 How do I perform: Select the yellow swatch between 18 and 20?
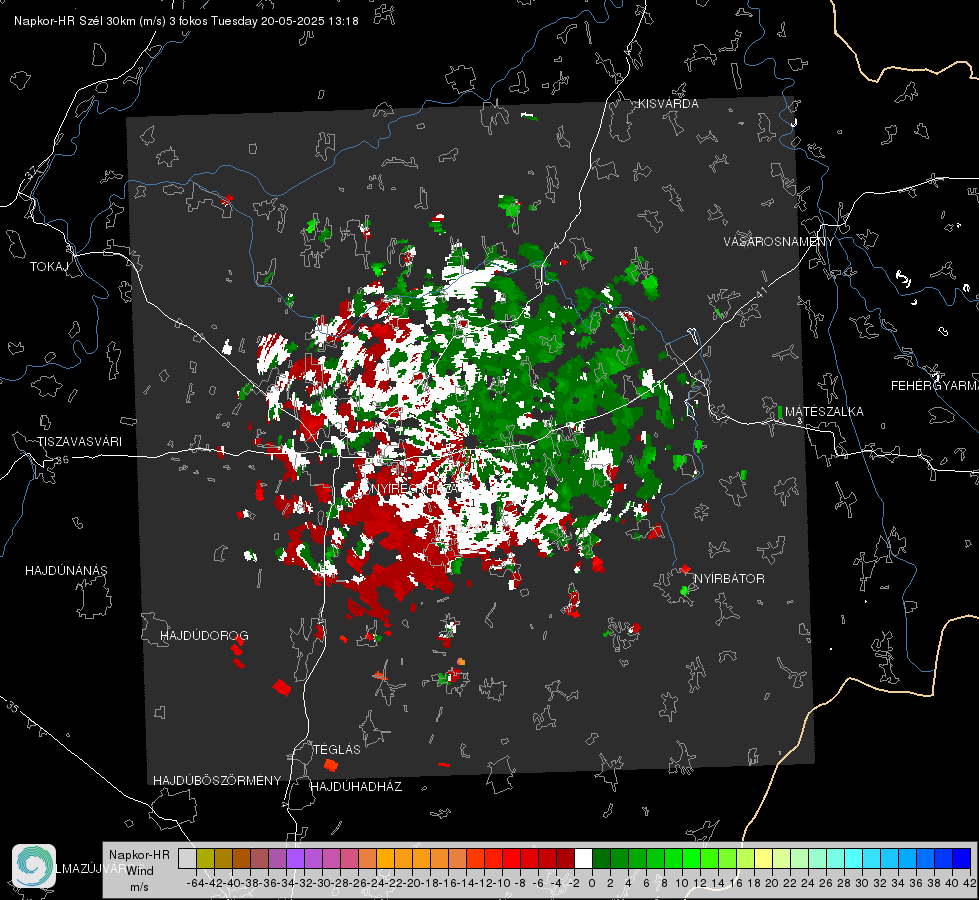763,858
